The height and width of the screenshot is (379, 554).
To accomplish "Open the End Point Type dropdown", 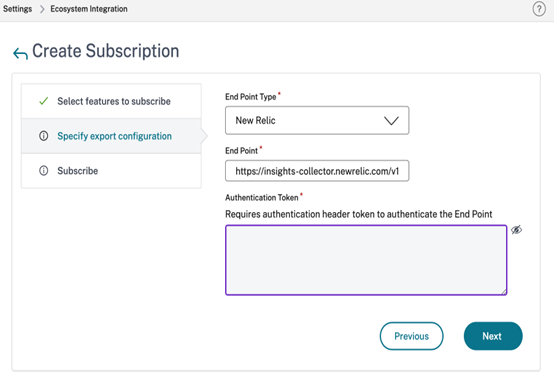I will tap(317, 120).
